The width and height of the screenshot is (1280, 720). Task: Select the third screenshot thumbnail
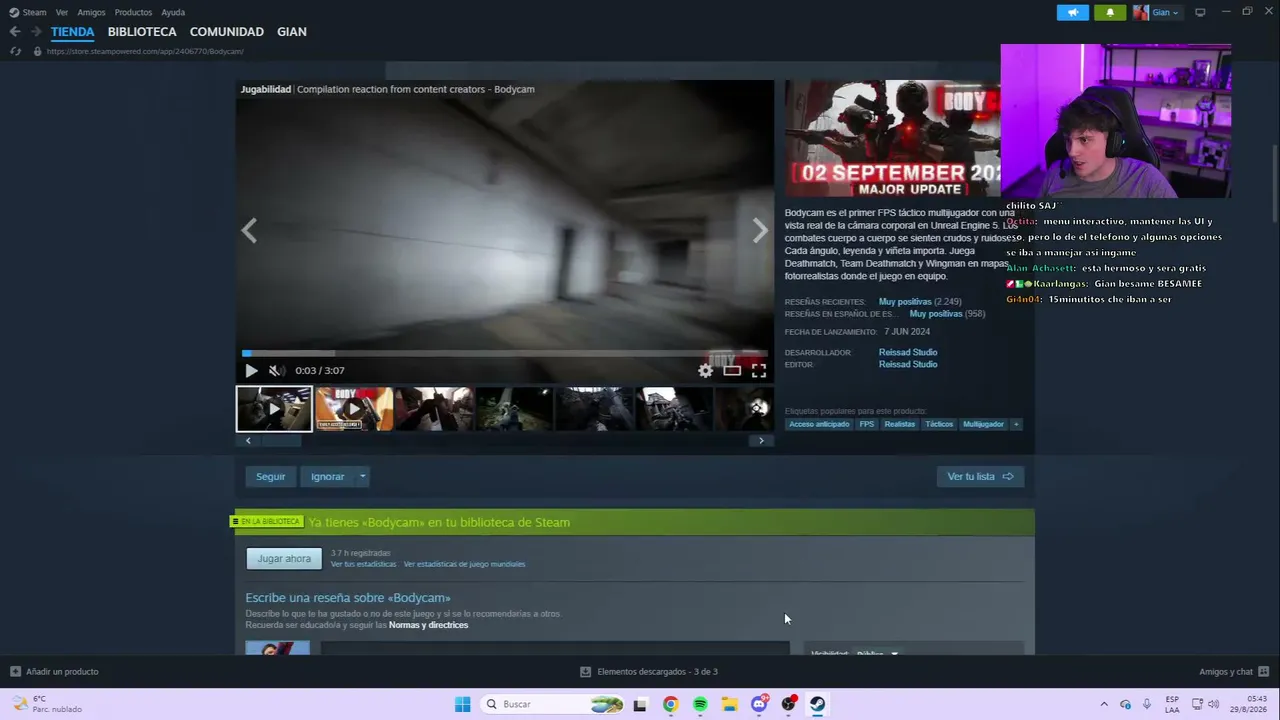pos(434,409)
